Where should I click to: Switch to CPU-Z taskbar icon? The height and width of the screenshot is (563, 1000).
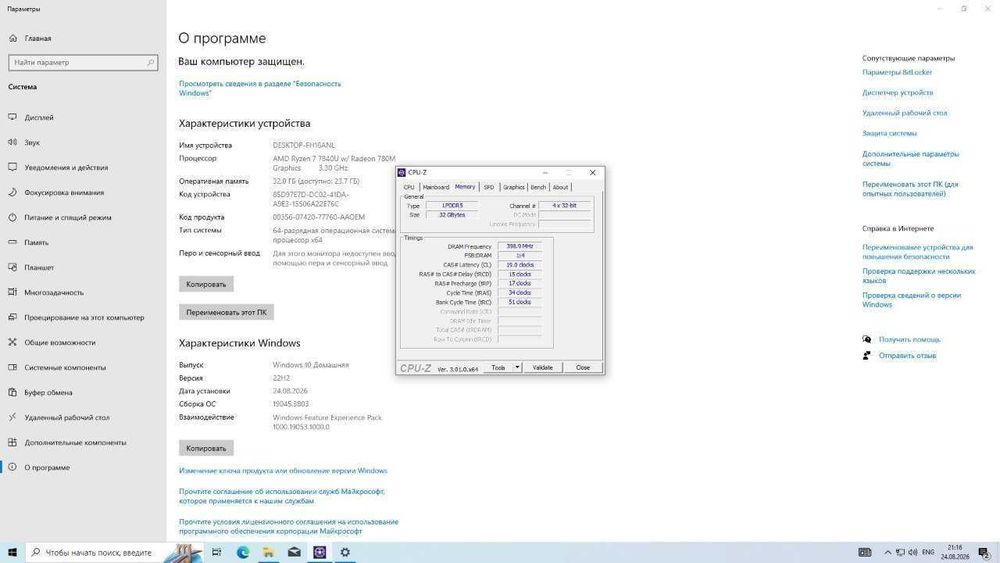(320, 552)
